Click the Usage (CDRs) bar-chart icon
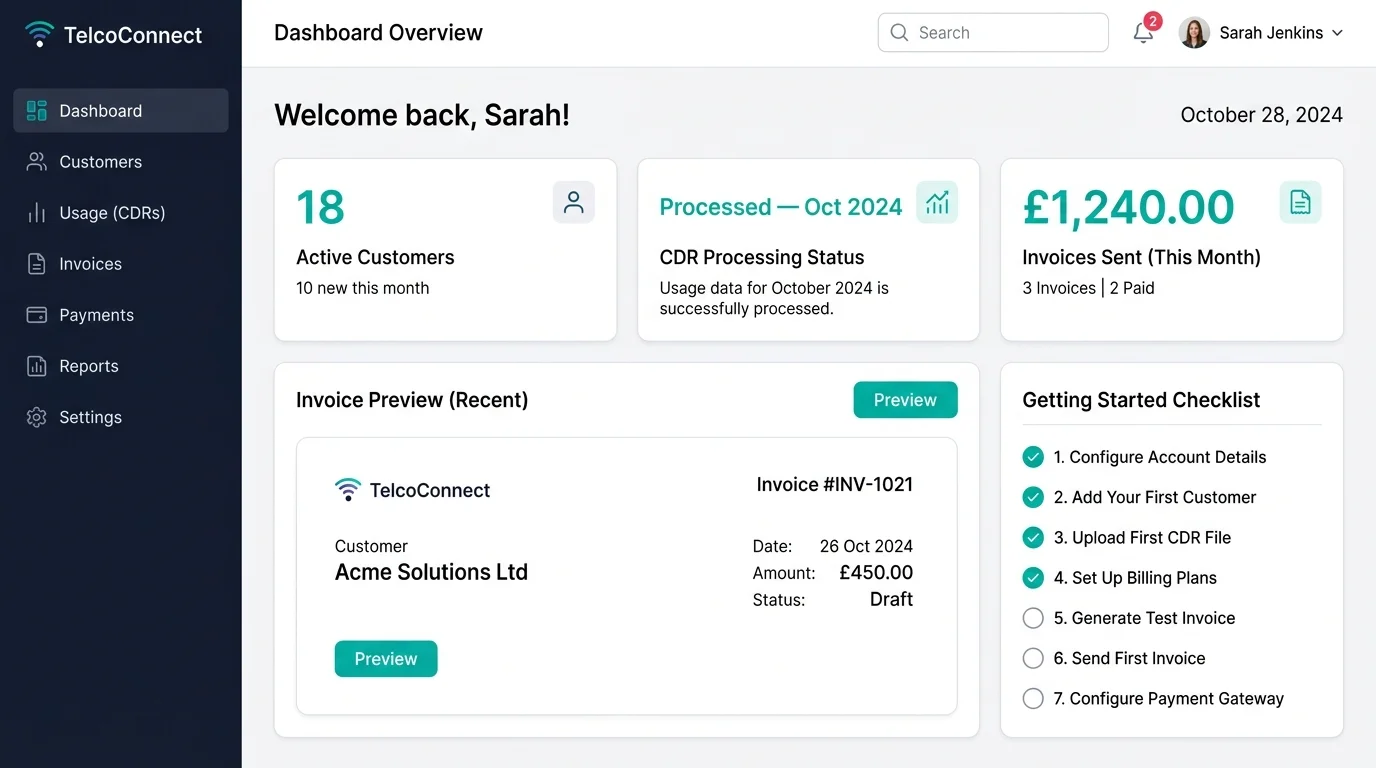The width and height of the screenshot is (1376, 768). coord(37,212)
